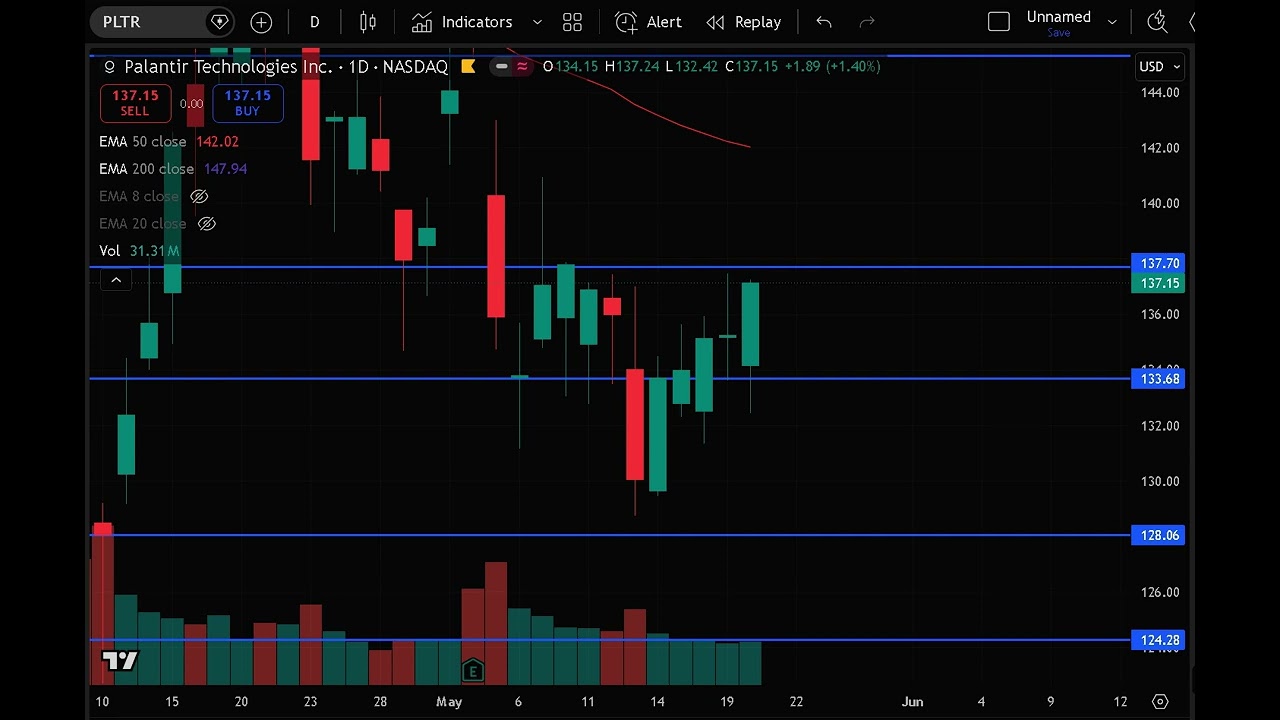The image size is (1280, 720).
Task: Click the Unnamed layout name
Action: [1058, 17]
